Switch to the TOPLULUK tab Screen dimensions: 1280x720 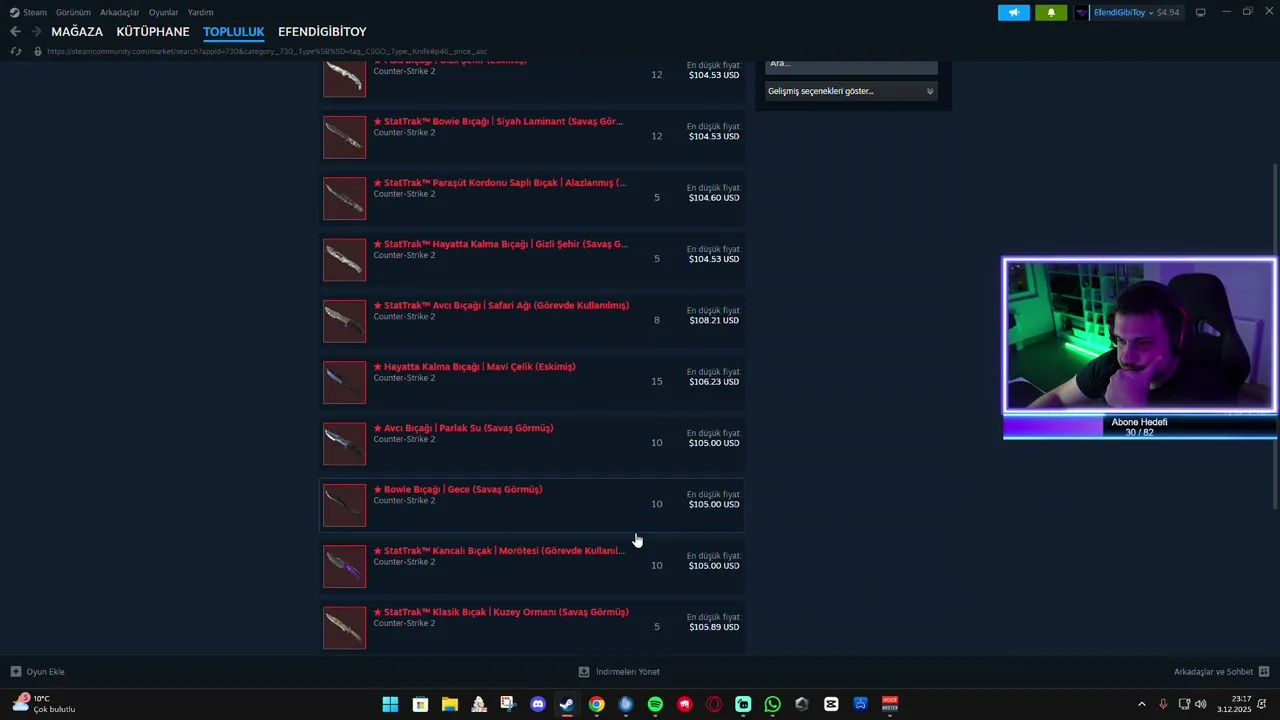click(x=233, y=32)
